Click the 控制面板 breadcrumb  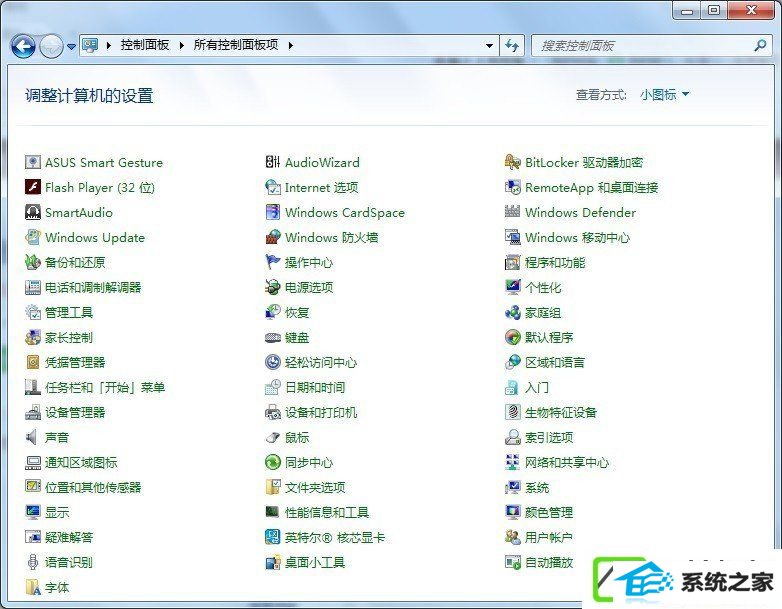(145, 45)
